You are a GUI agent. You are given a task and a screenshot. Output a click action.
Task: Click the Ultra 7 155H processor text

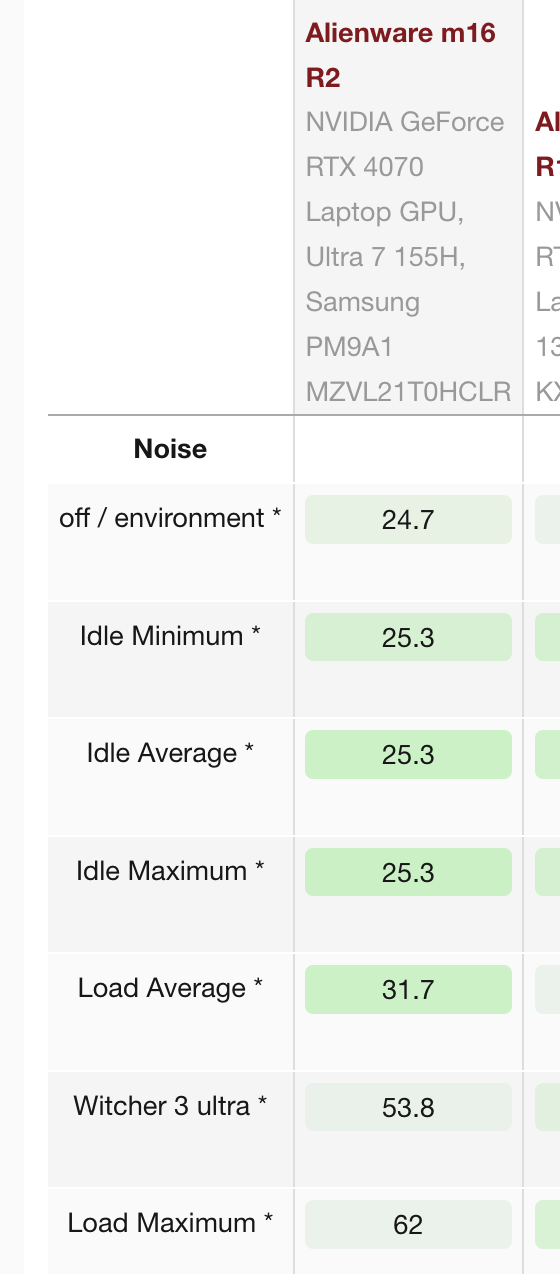coord(386,257)
